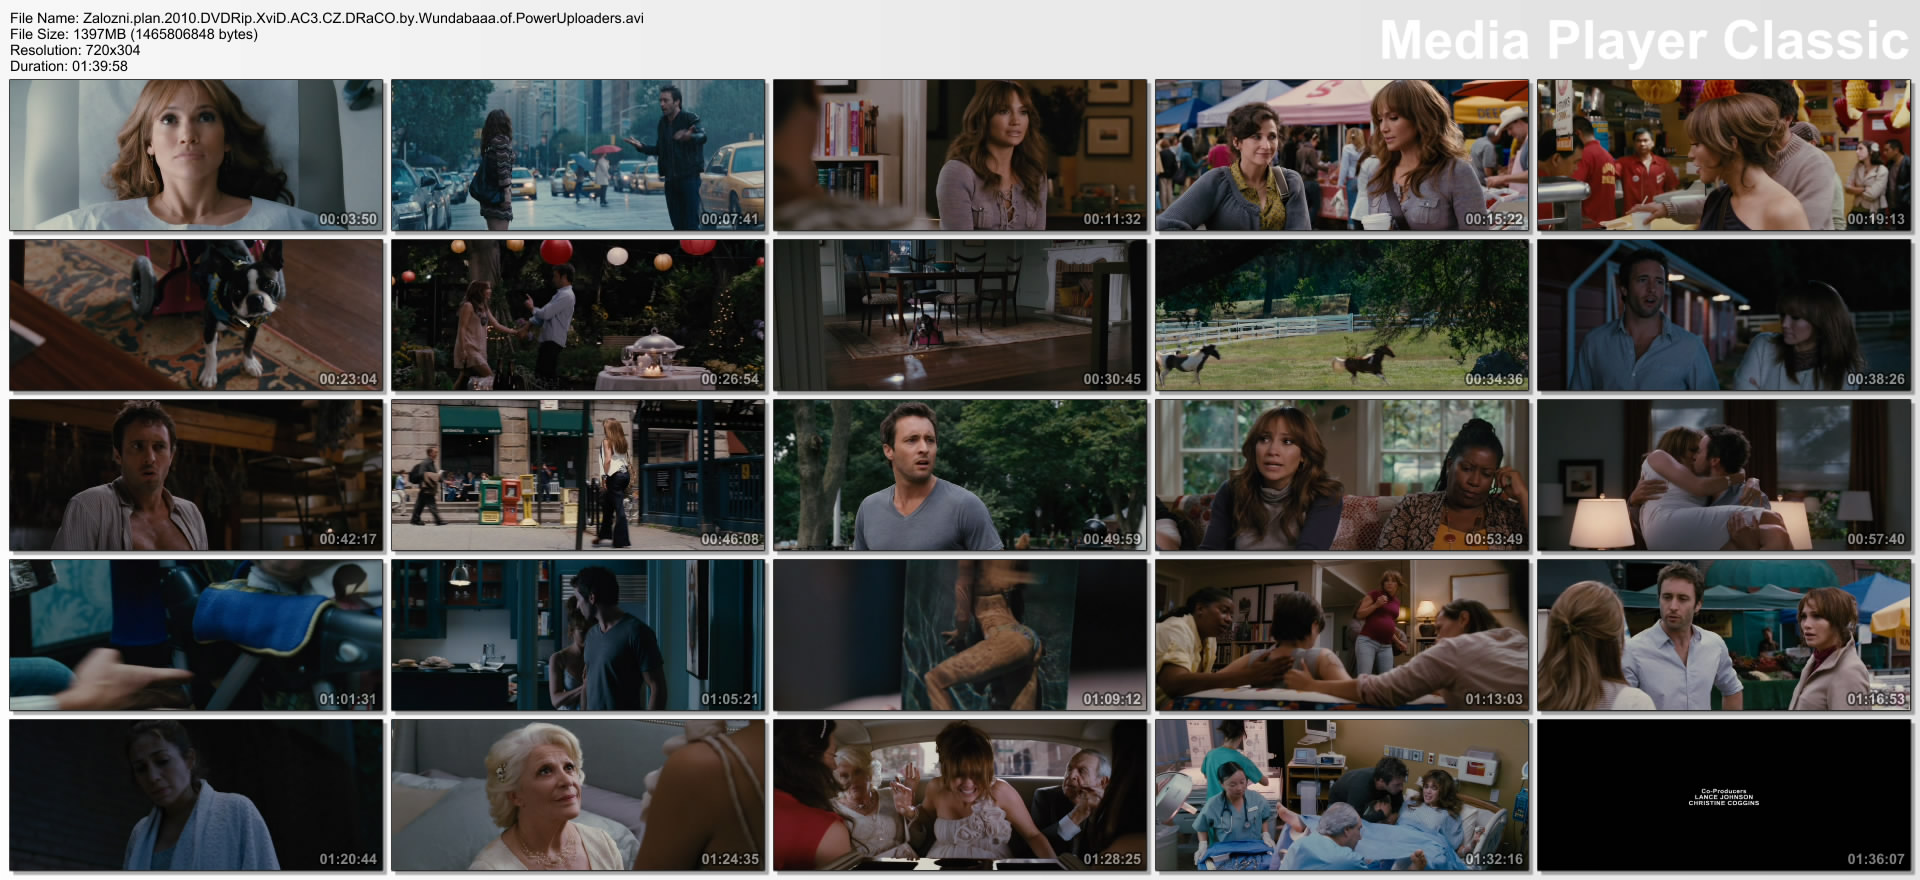Open the hospital room thumbnail at 01:32:16

point(1342,795)
